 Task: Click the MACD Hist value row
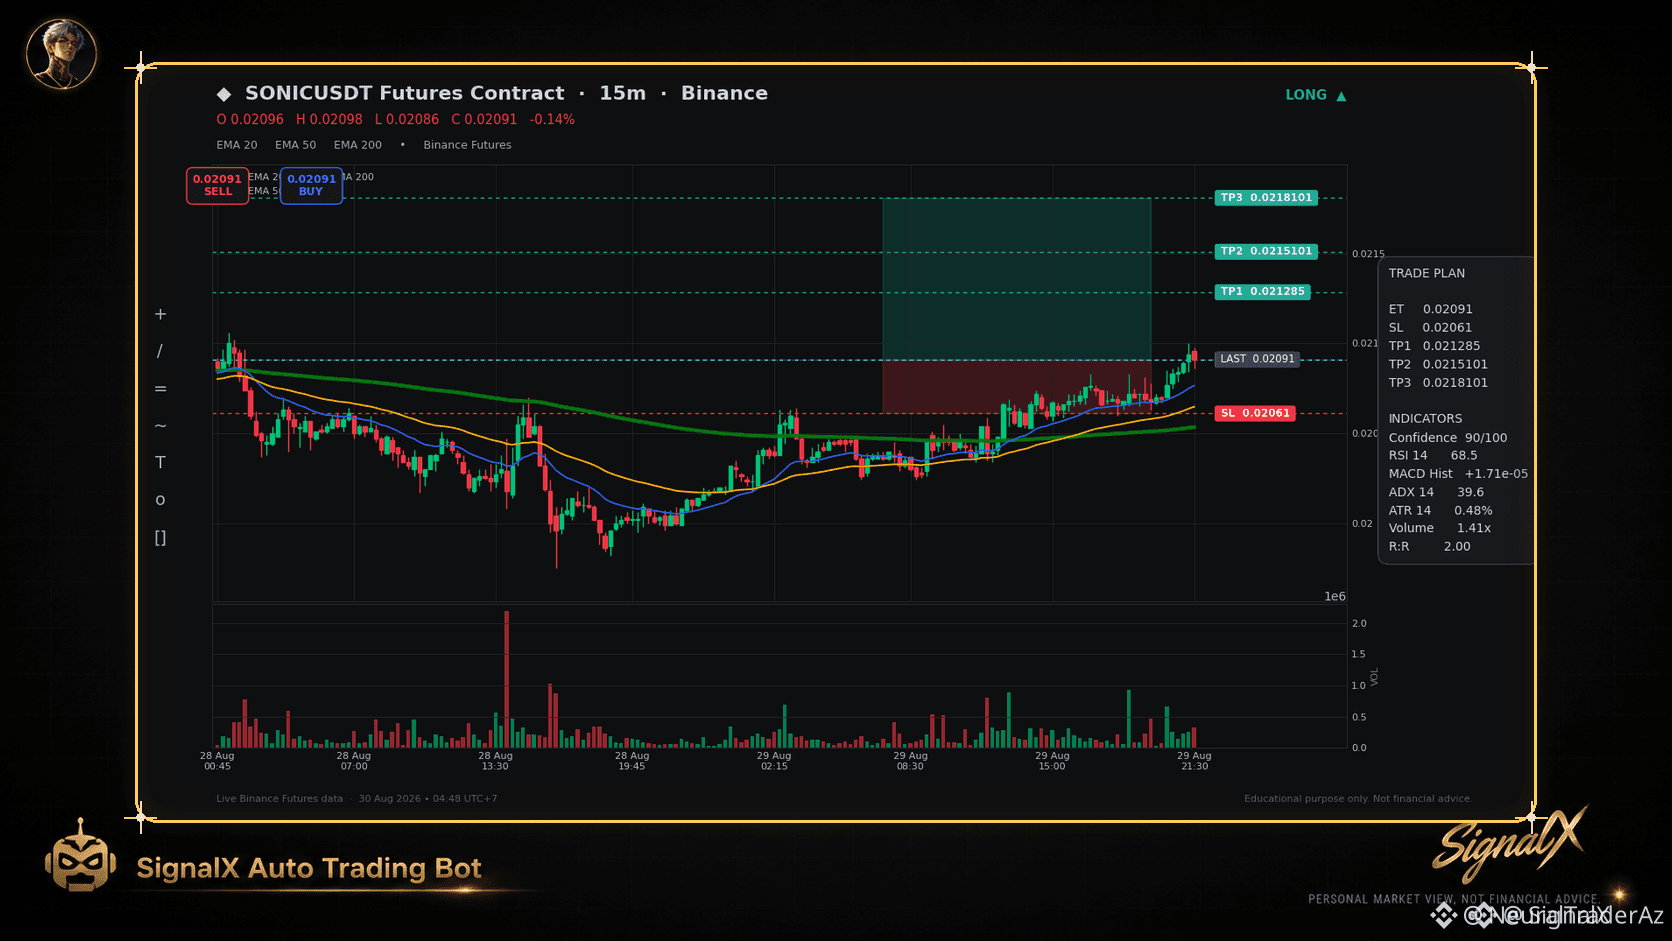click(1458, 474)
